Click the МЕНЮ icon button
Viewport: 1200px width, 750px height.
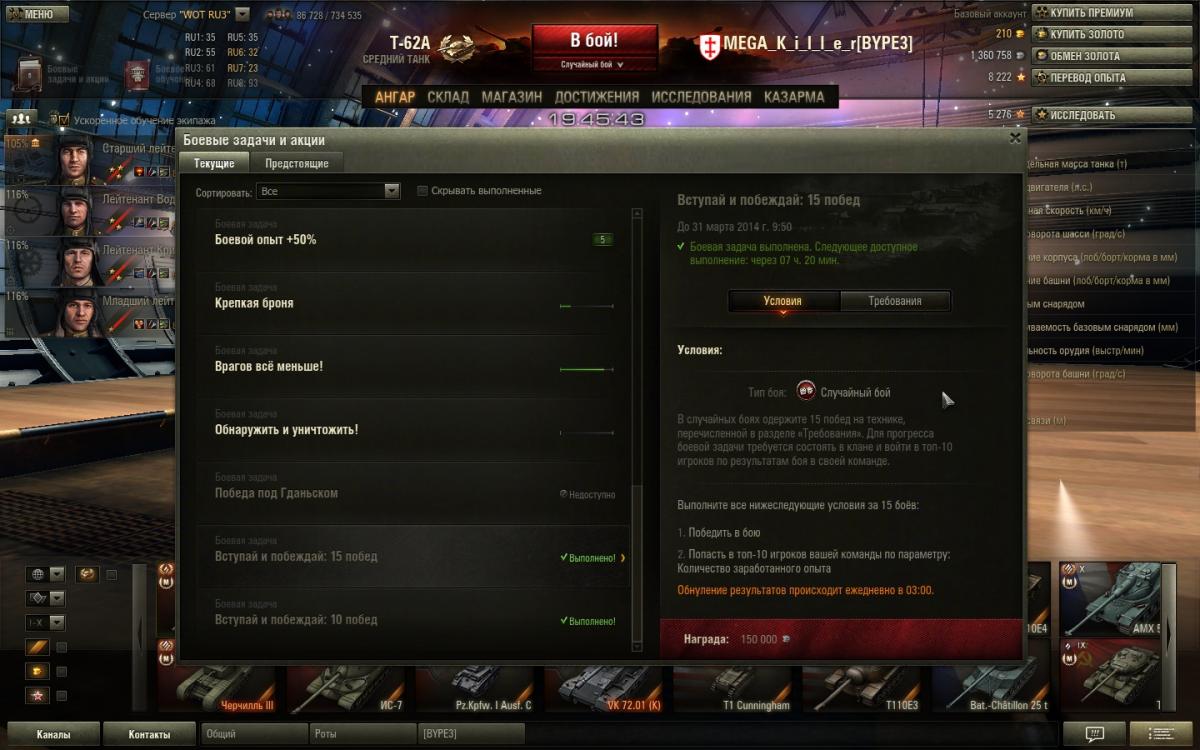(x=35, y=15)
